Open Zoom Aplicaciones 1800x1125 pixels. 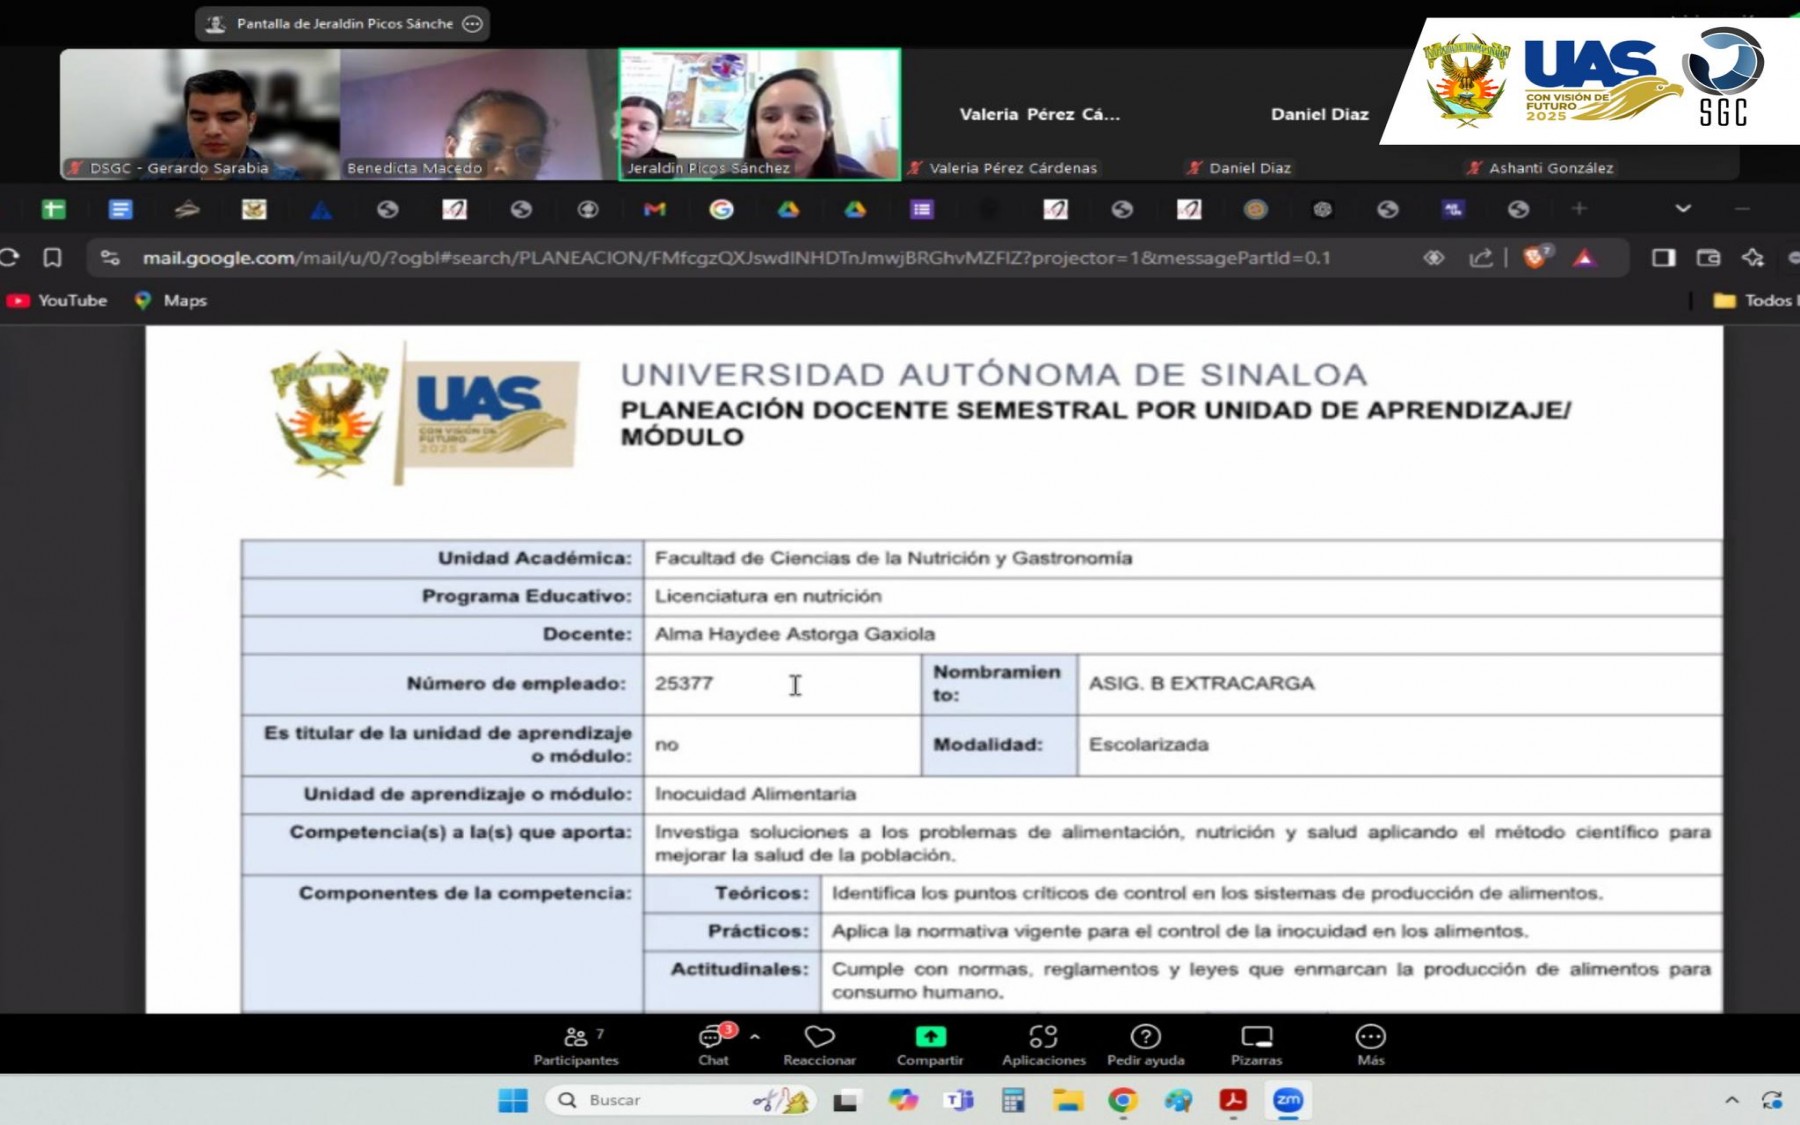[1043, 1046]
